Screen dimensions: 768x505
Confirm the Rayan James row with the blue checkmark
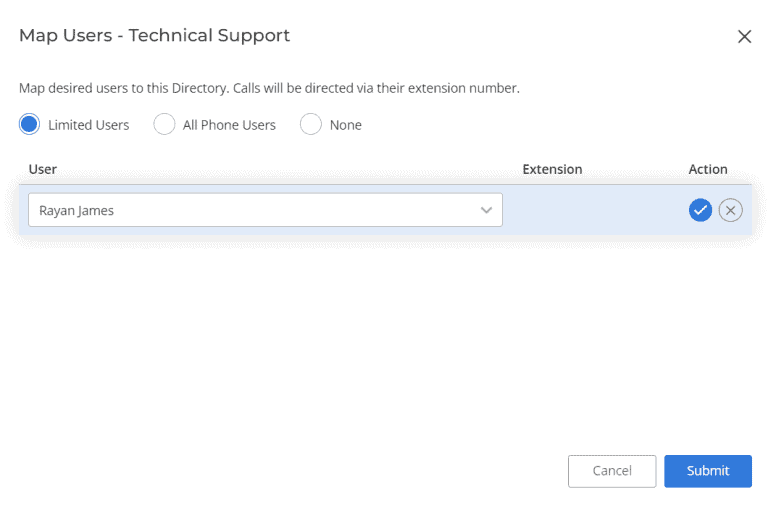tap(700, 210)
